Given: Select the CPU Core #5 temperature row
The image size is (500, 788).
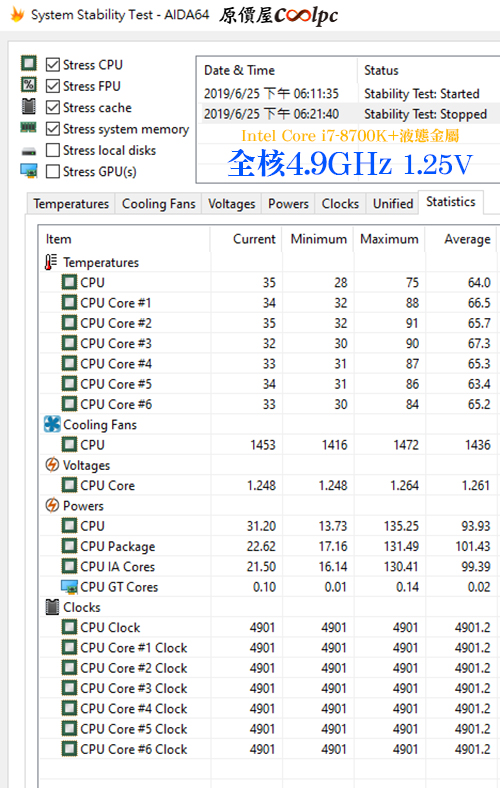Looking at the screenshot, I should 268,384.
